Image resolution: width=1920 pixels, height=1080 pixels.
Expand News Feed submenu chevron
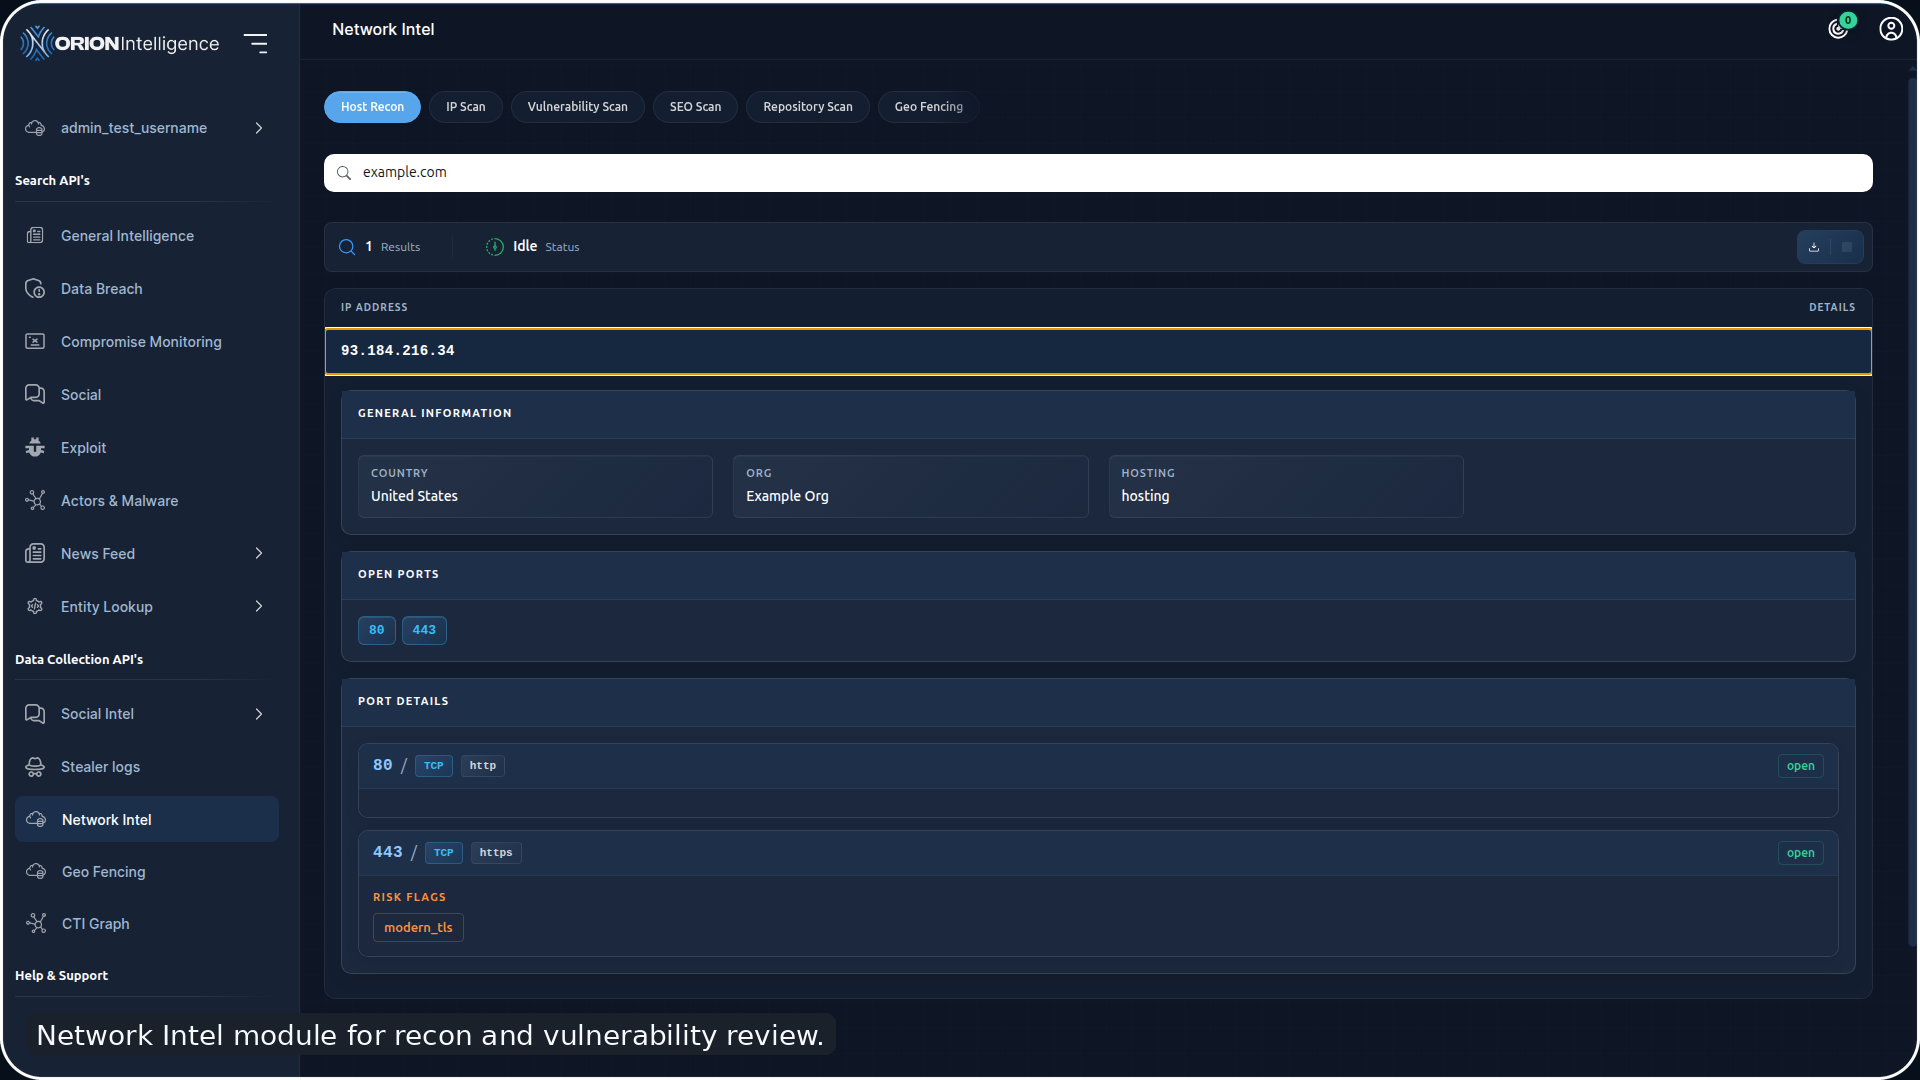259,554
